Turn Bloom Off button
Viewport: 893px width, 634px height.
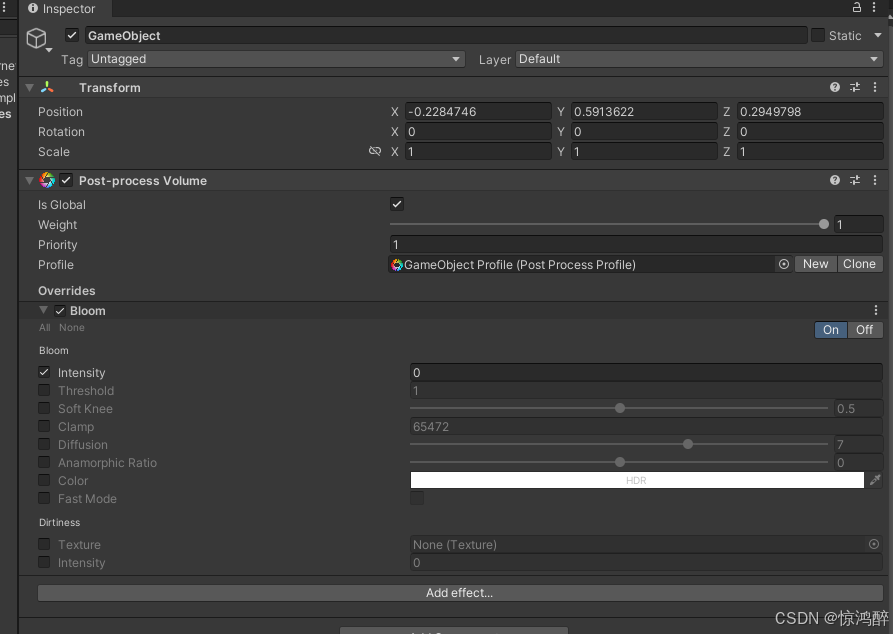point(865,330)
